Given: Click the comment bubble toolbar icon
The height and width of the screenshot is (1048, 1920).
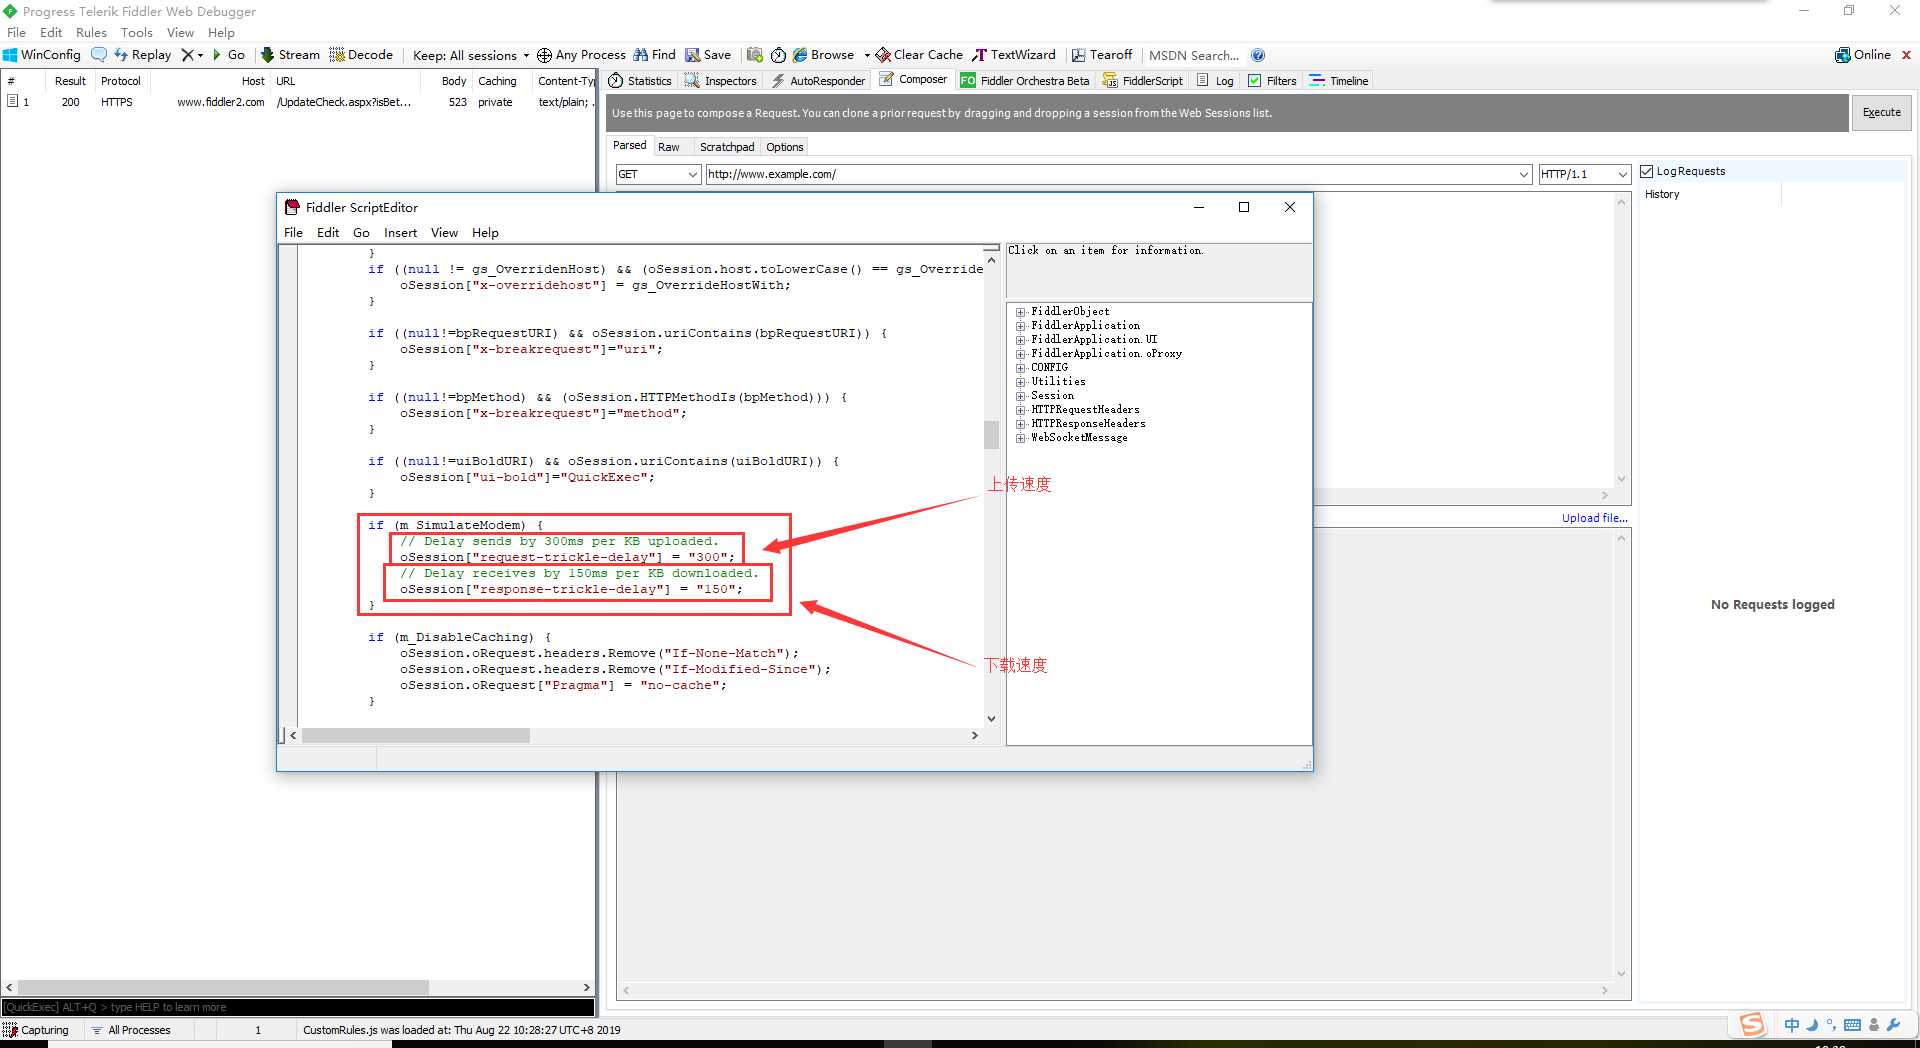Looking at the screenshot, I should coord(98,55).
